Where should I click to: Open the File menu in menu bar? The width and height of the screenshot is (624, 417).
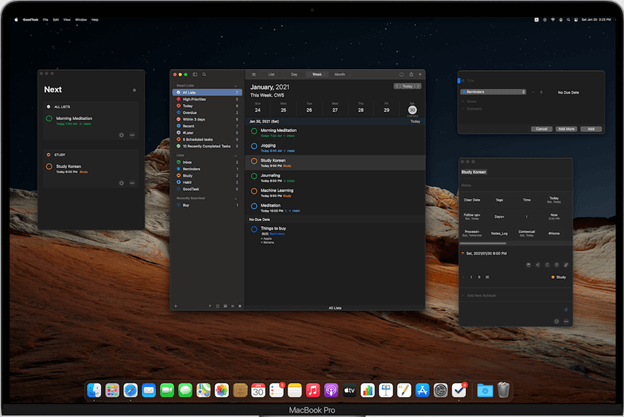coord(45,19)
